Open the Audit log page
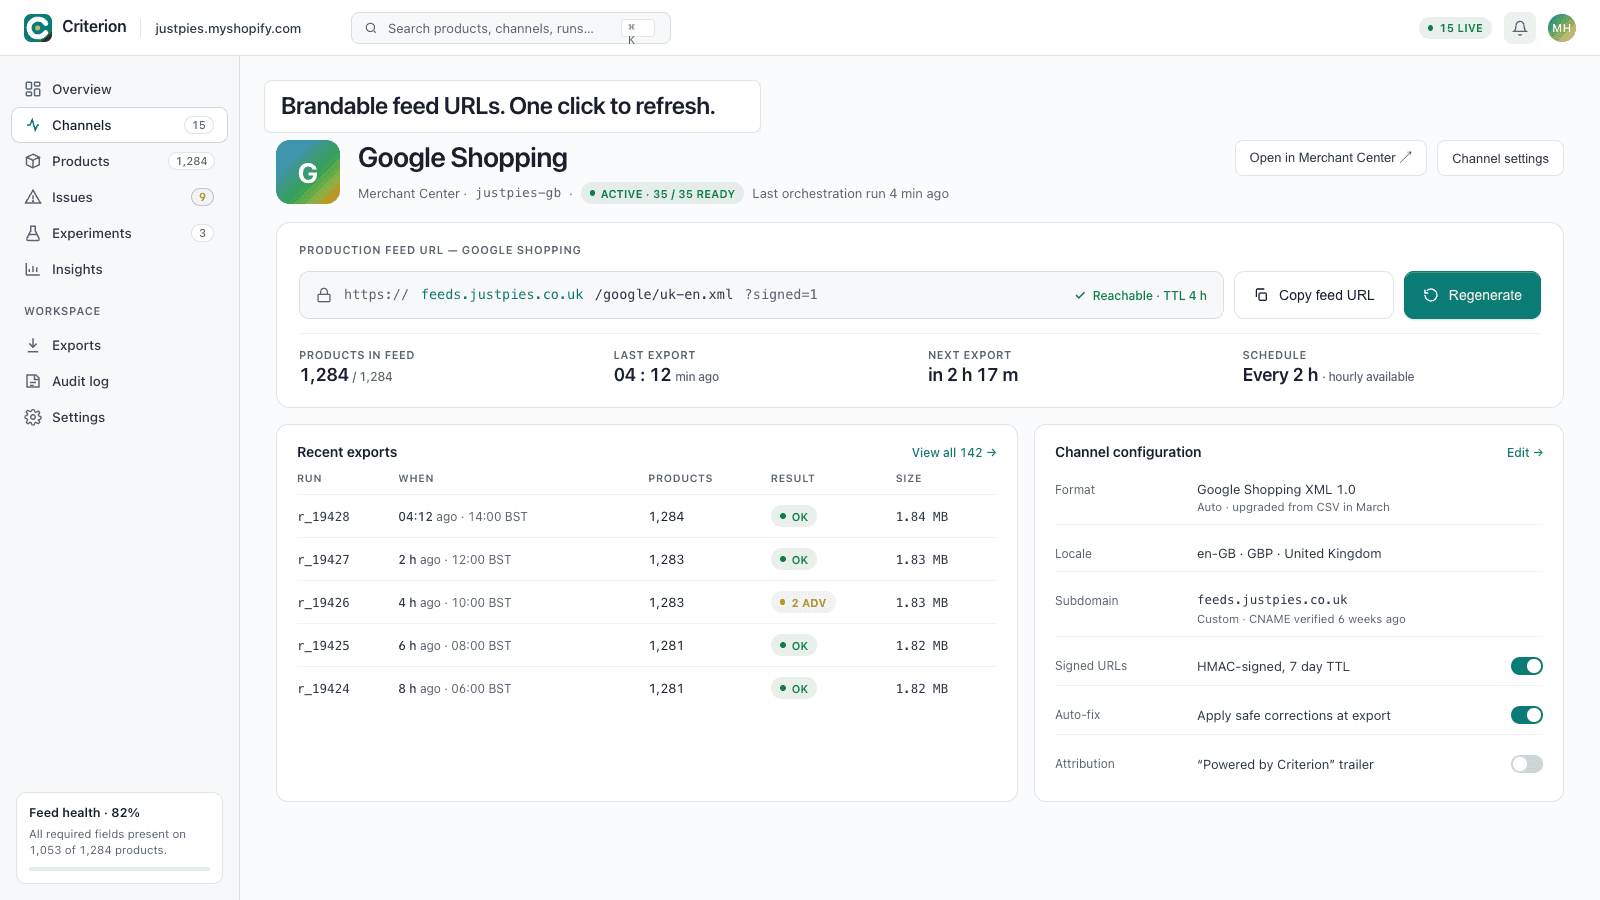The height and width of the screenshot is (900, 1600). (119, 381)
